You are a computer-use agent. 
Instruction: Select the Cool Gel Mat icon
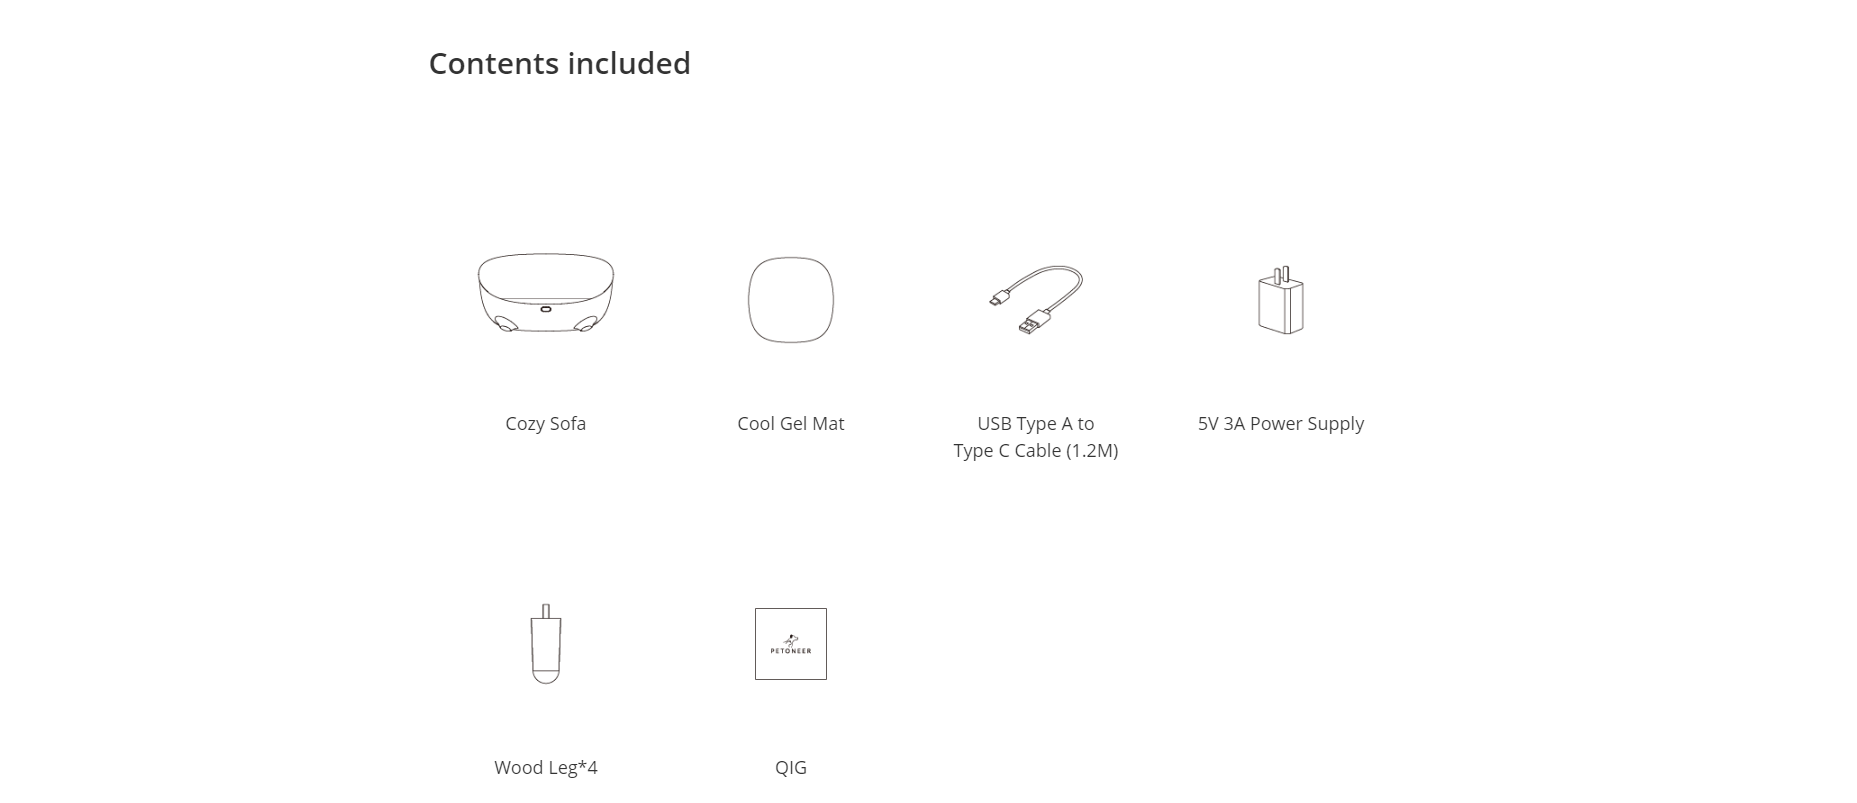coord(790,300)
